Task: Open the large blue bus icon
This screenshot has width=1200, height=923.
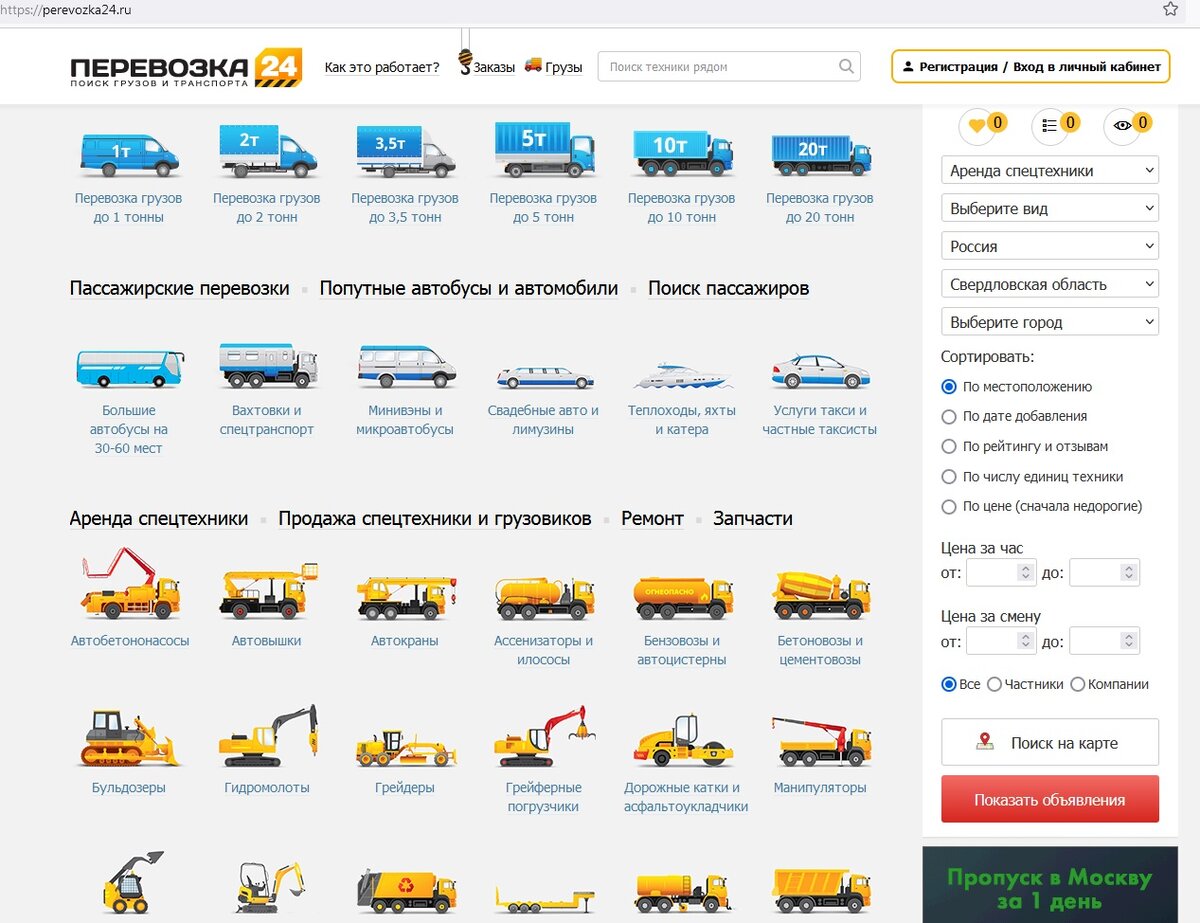Action: click(130, 368)
